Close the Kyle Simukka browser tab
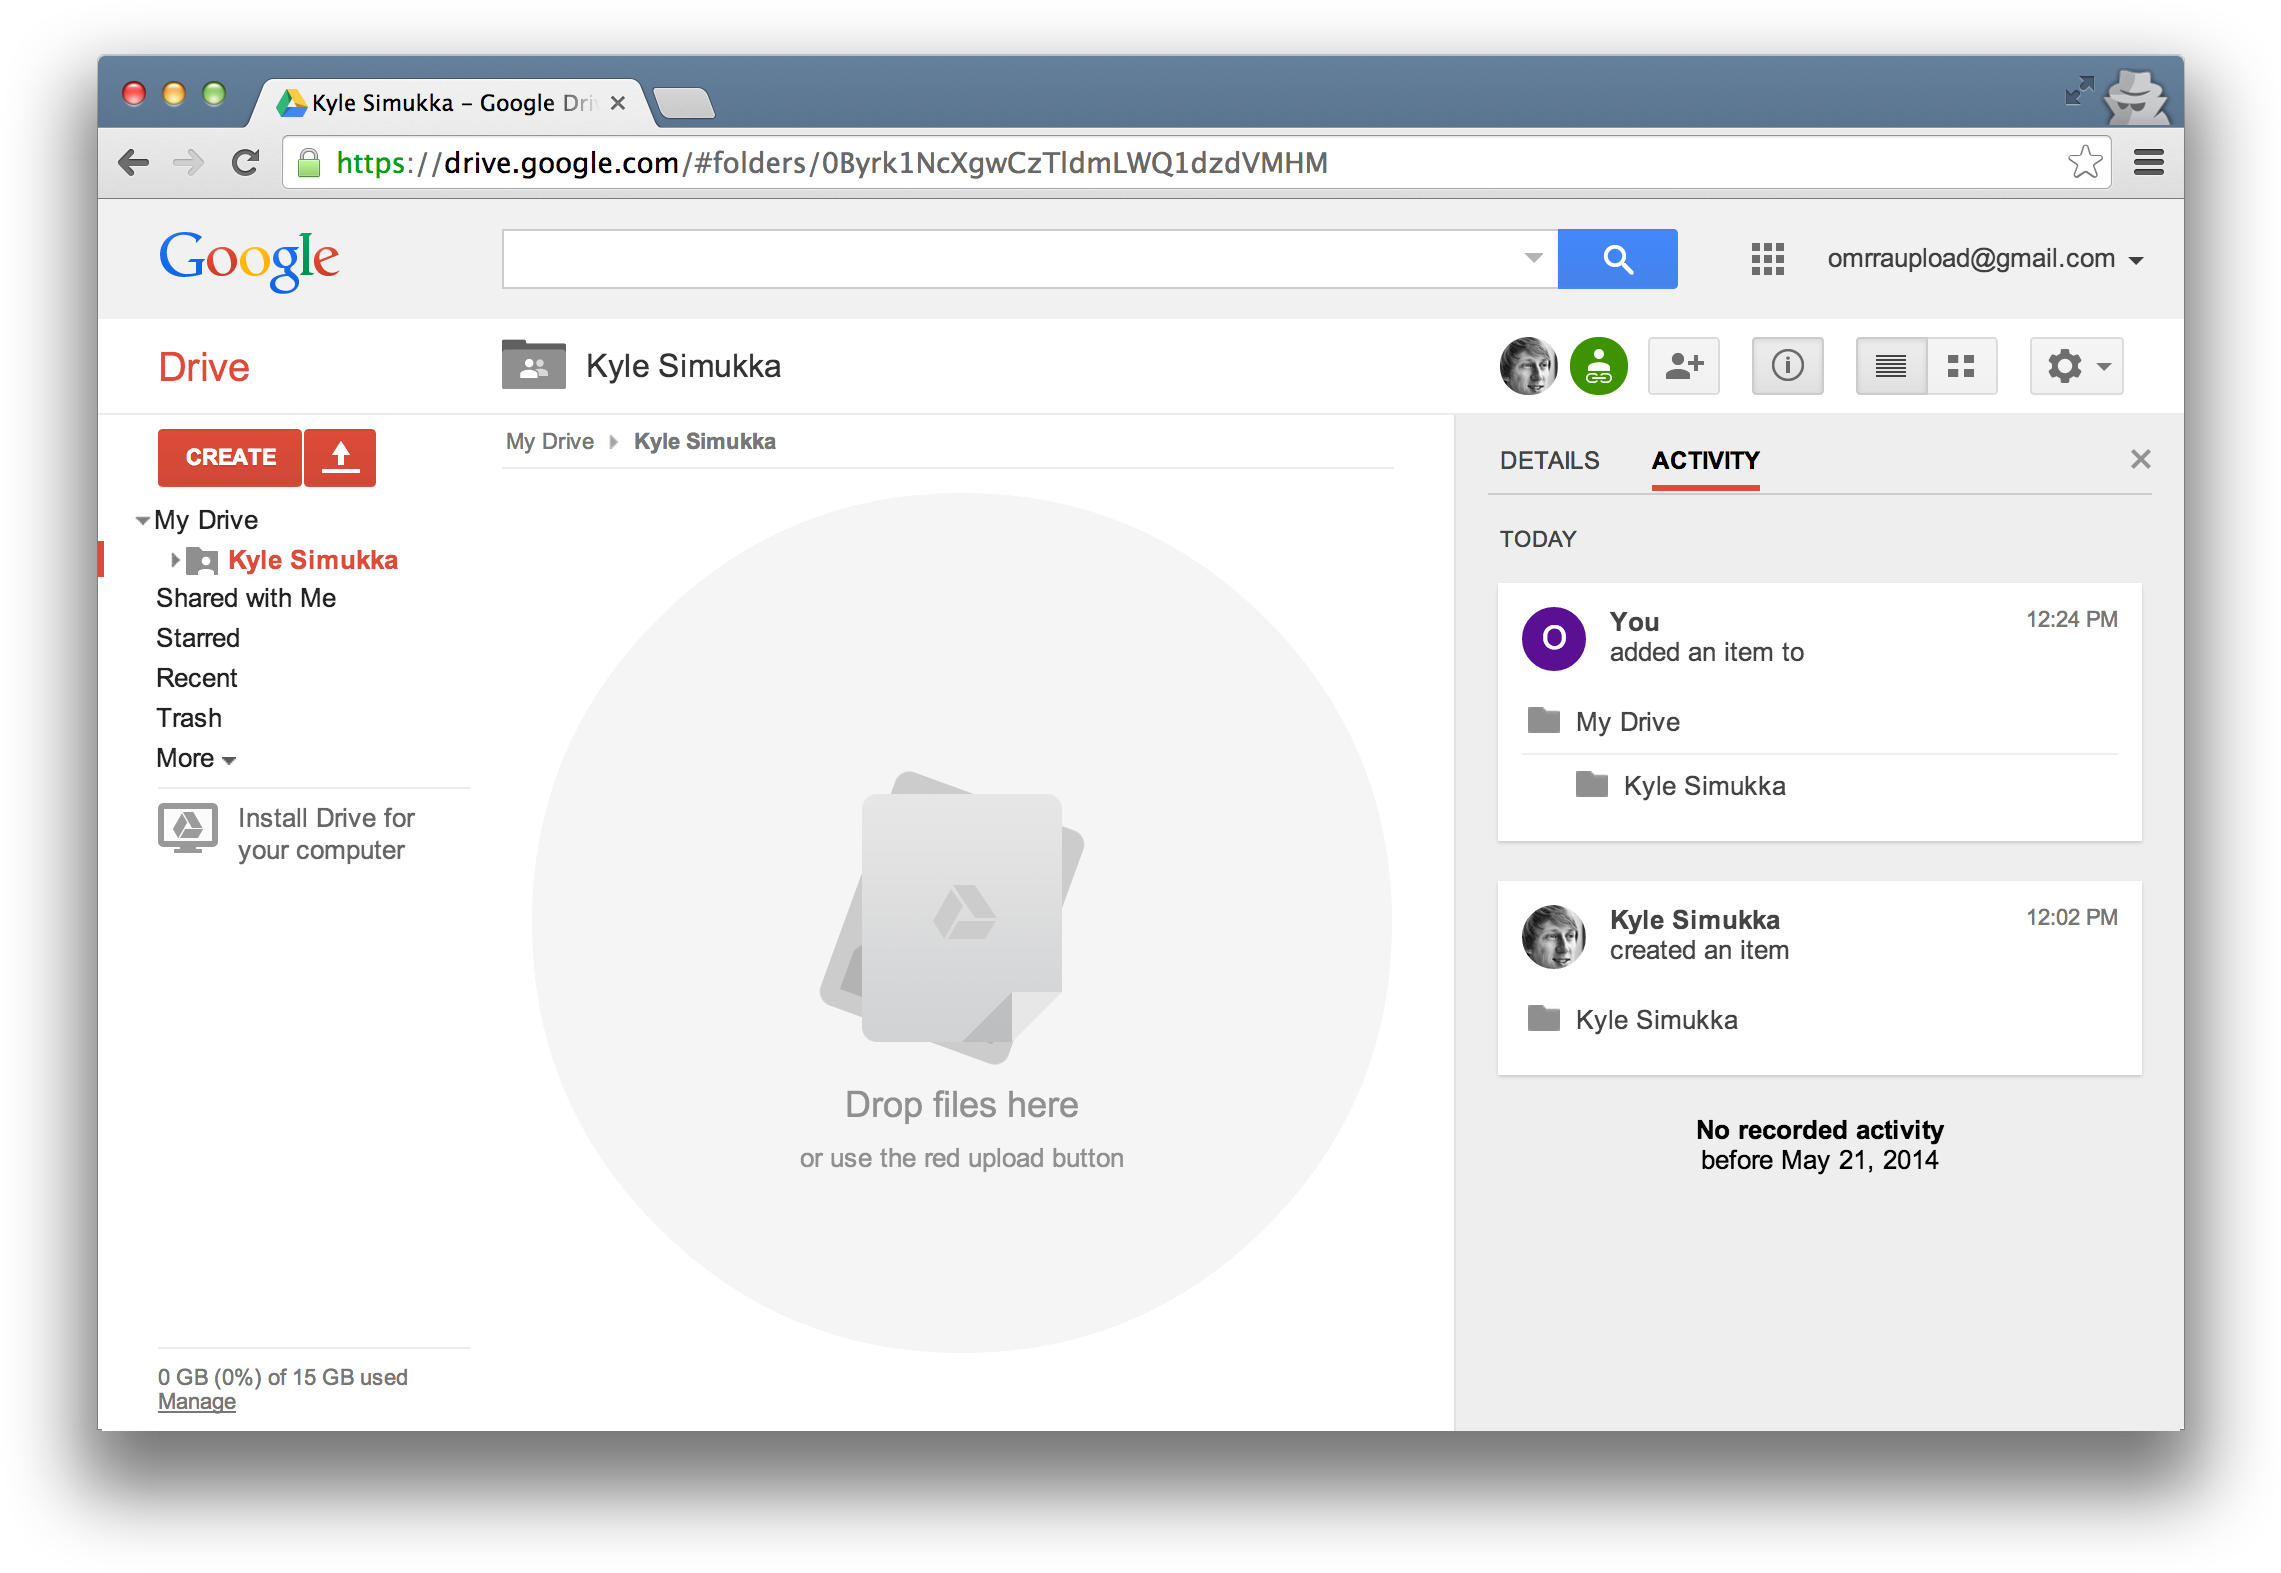 (618, 103)
